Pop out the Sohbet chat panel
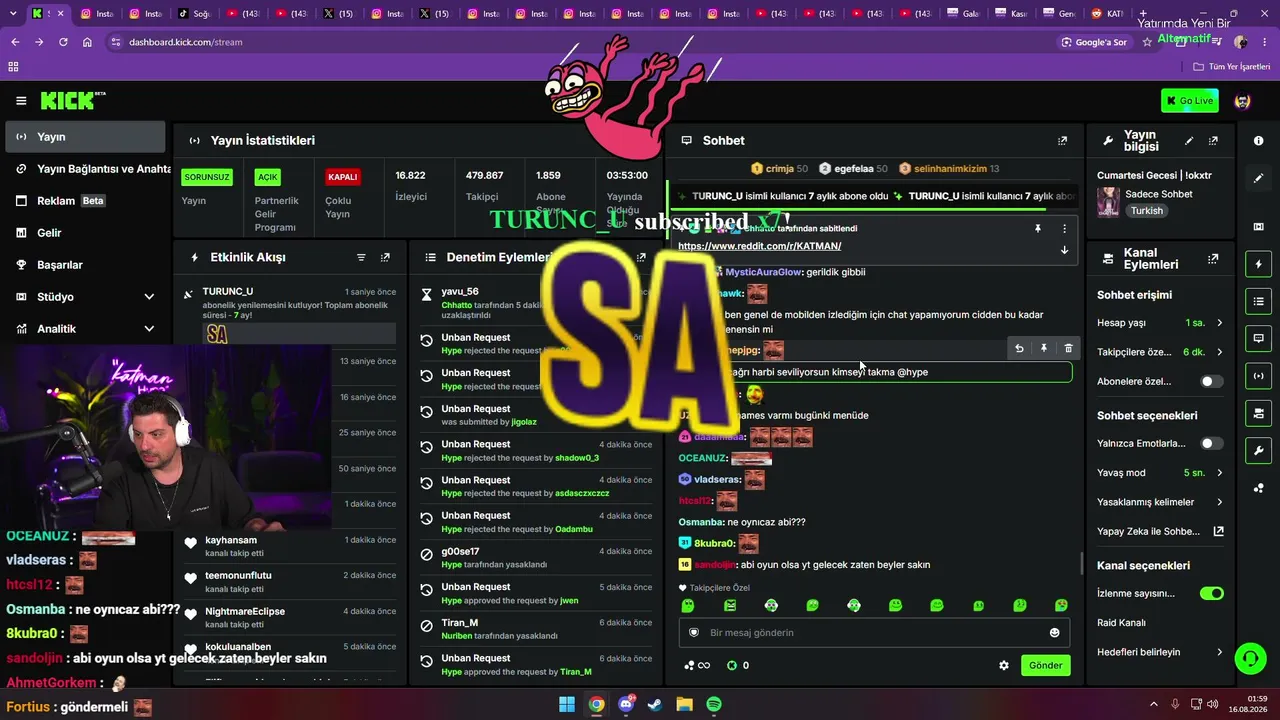Screen dimensions: 1280x720 (1062, 141)
